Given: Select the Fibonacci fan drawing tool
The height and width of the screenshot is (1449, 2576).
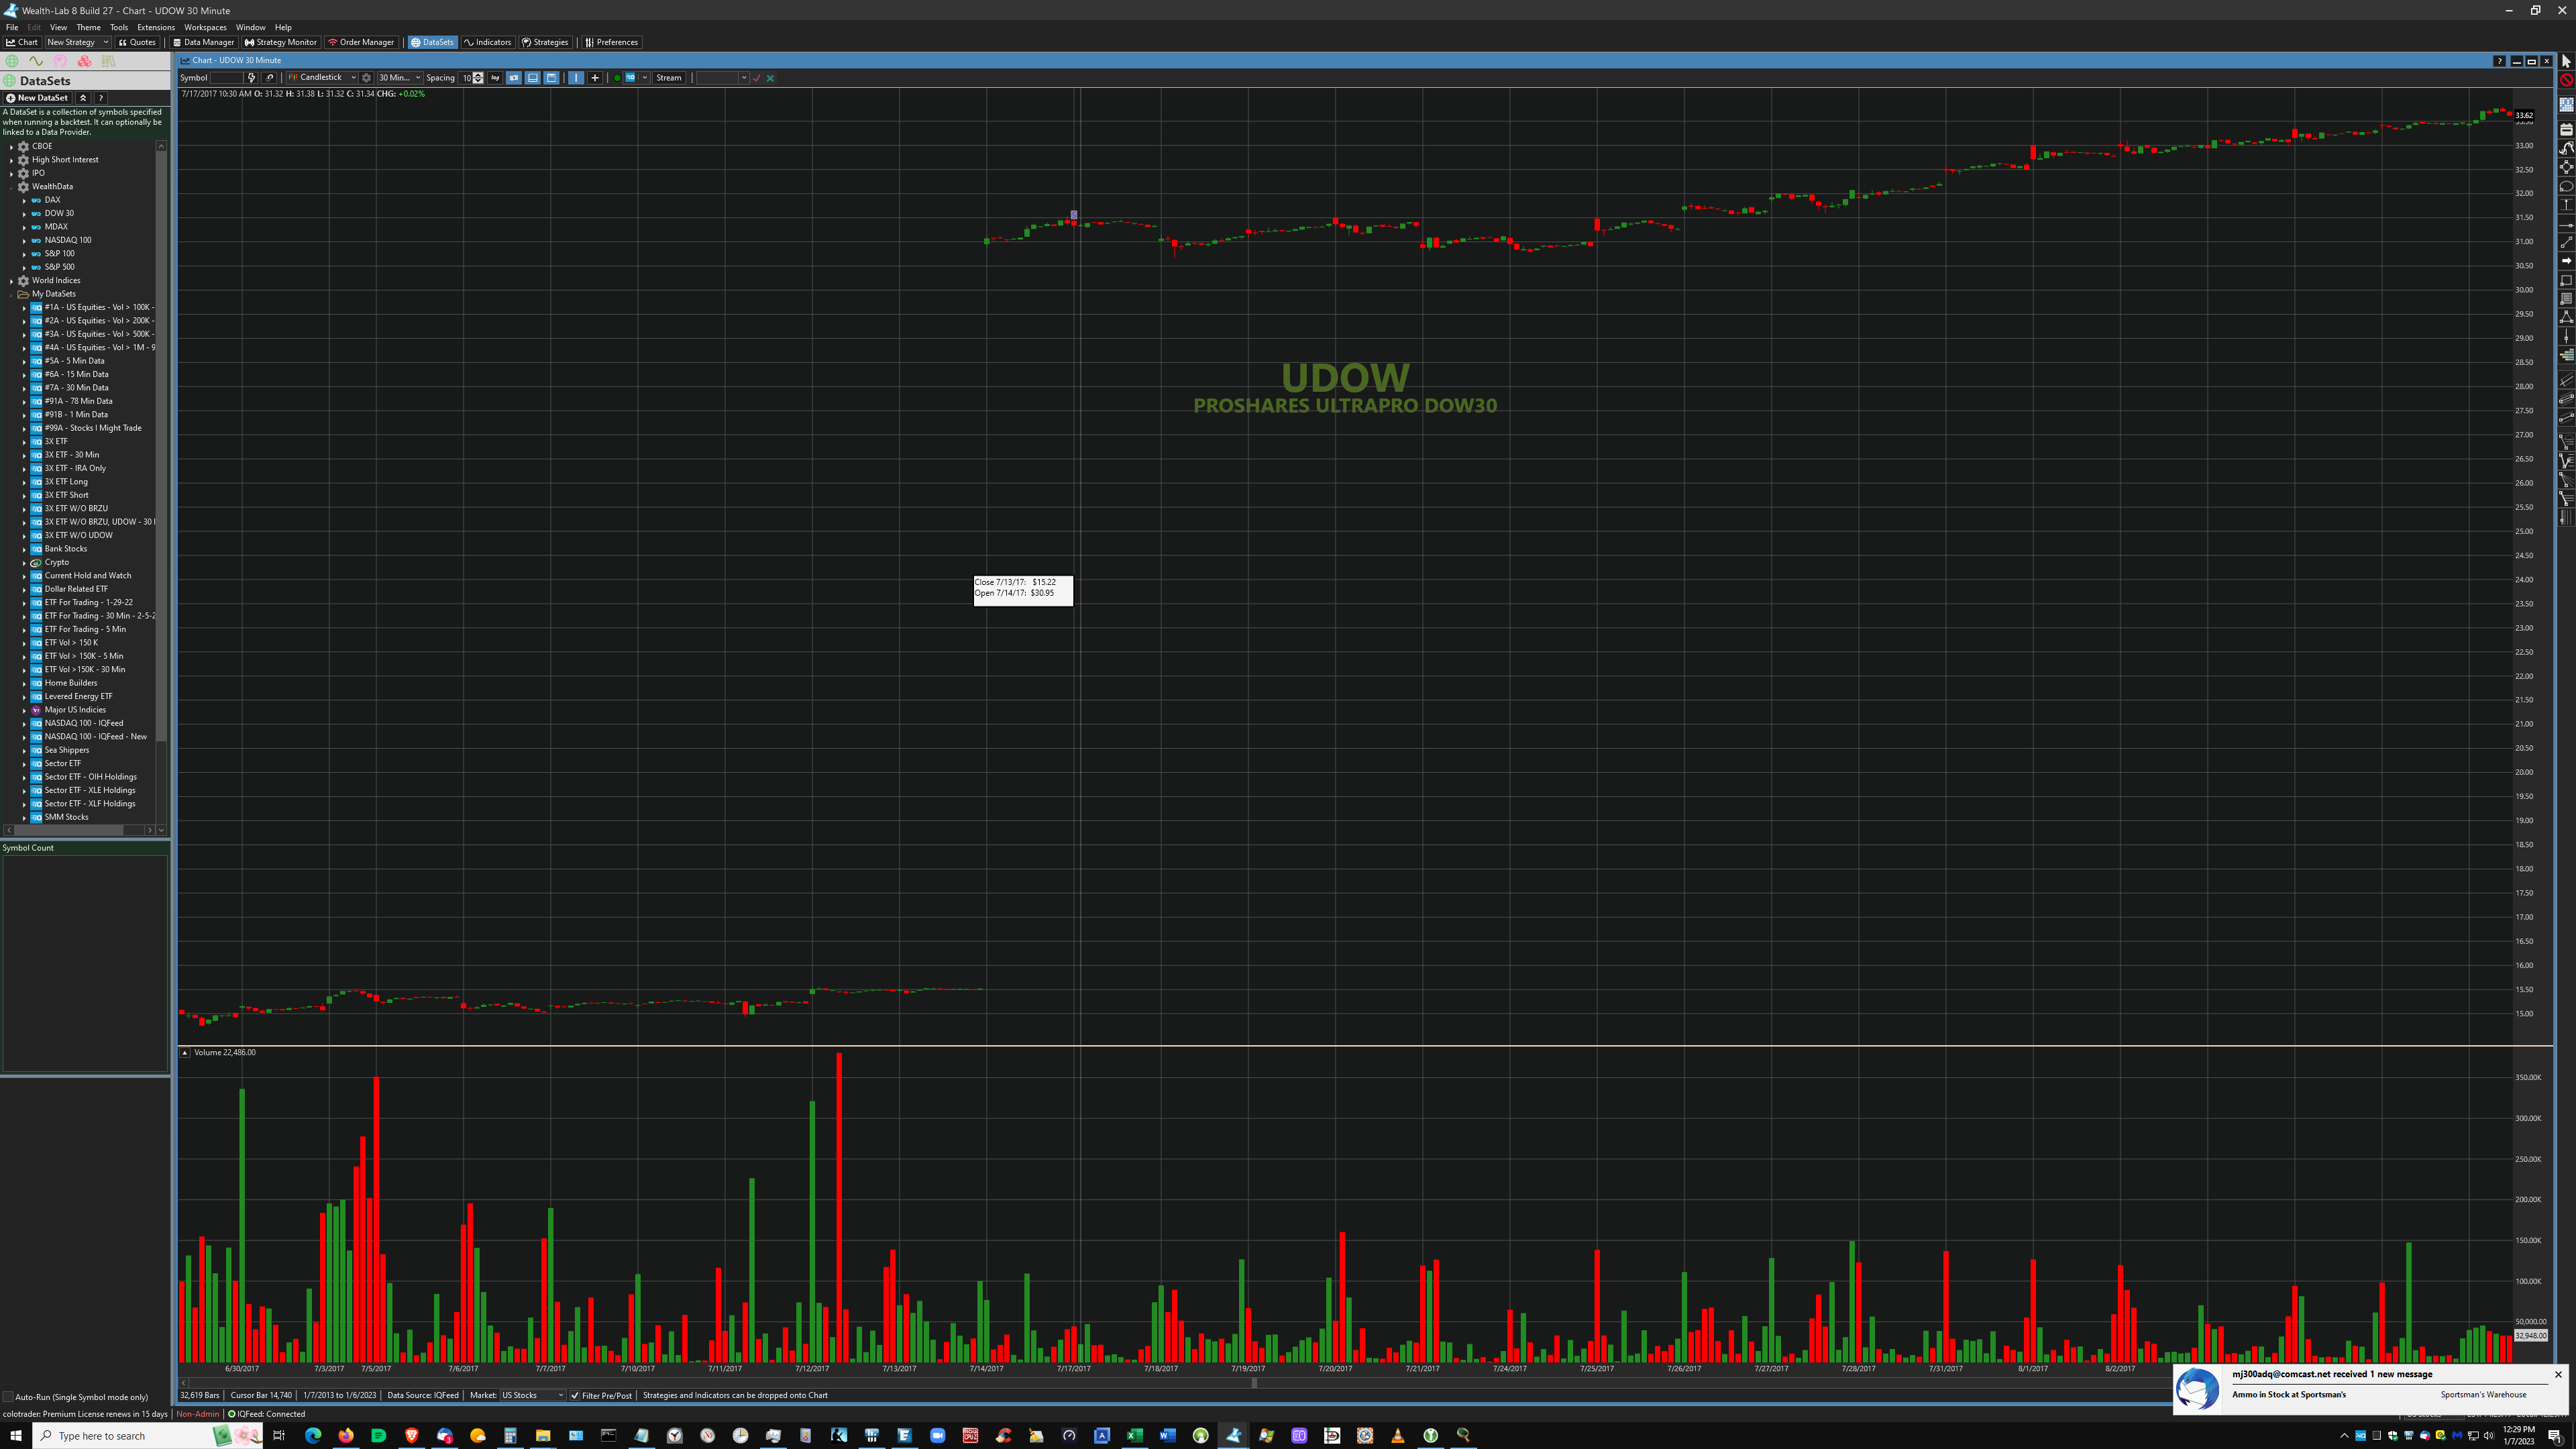Looking at the screenshot, I should coord(2566,480).
